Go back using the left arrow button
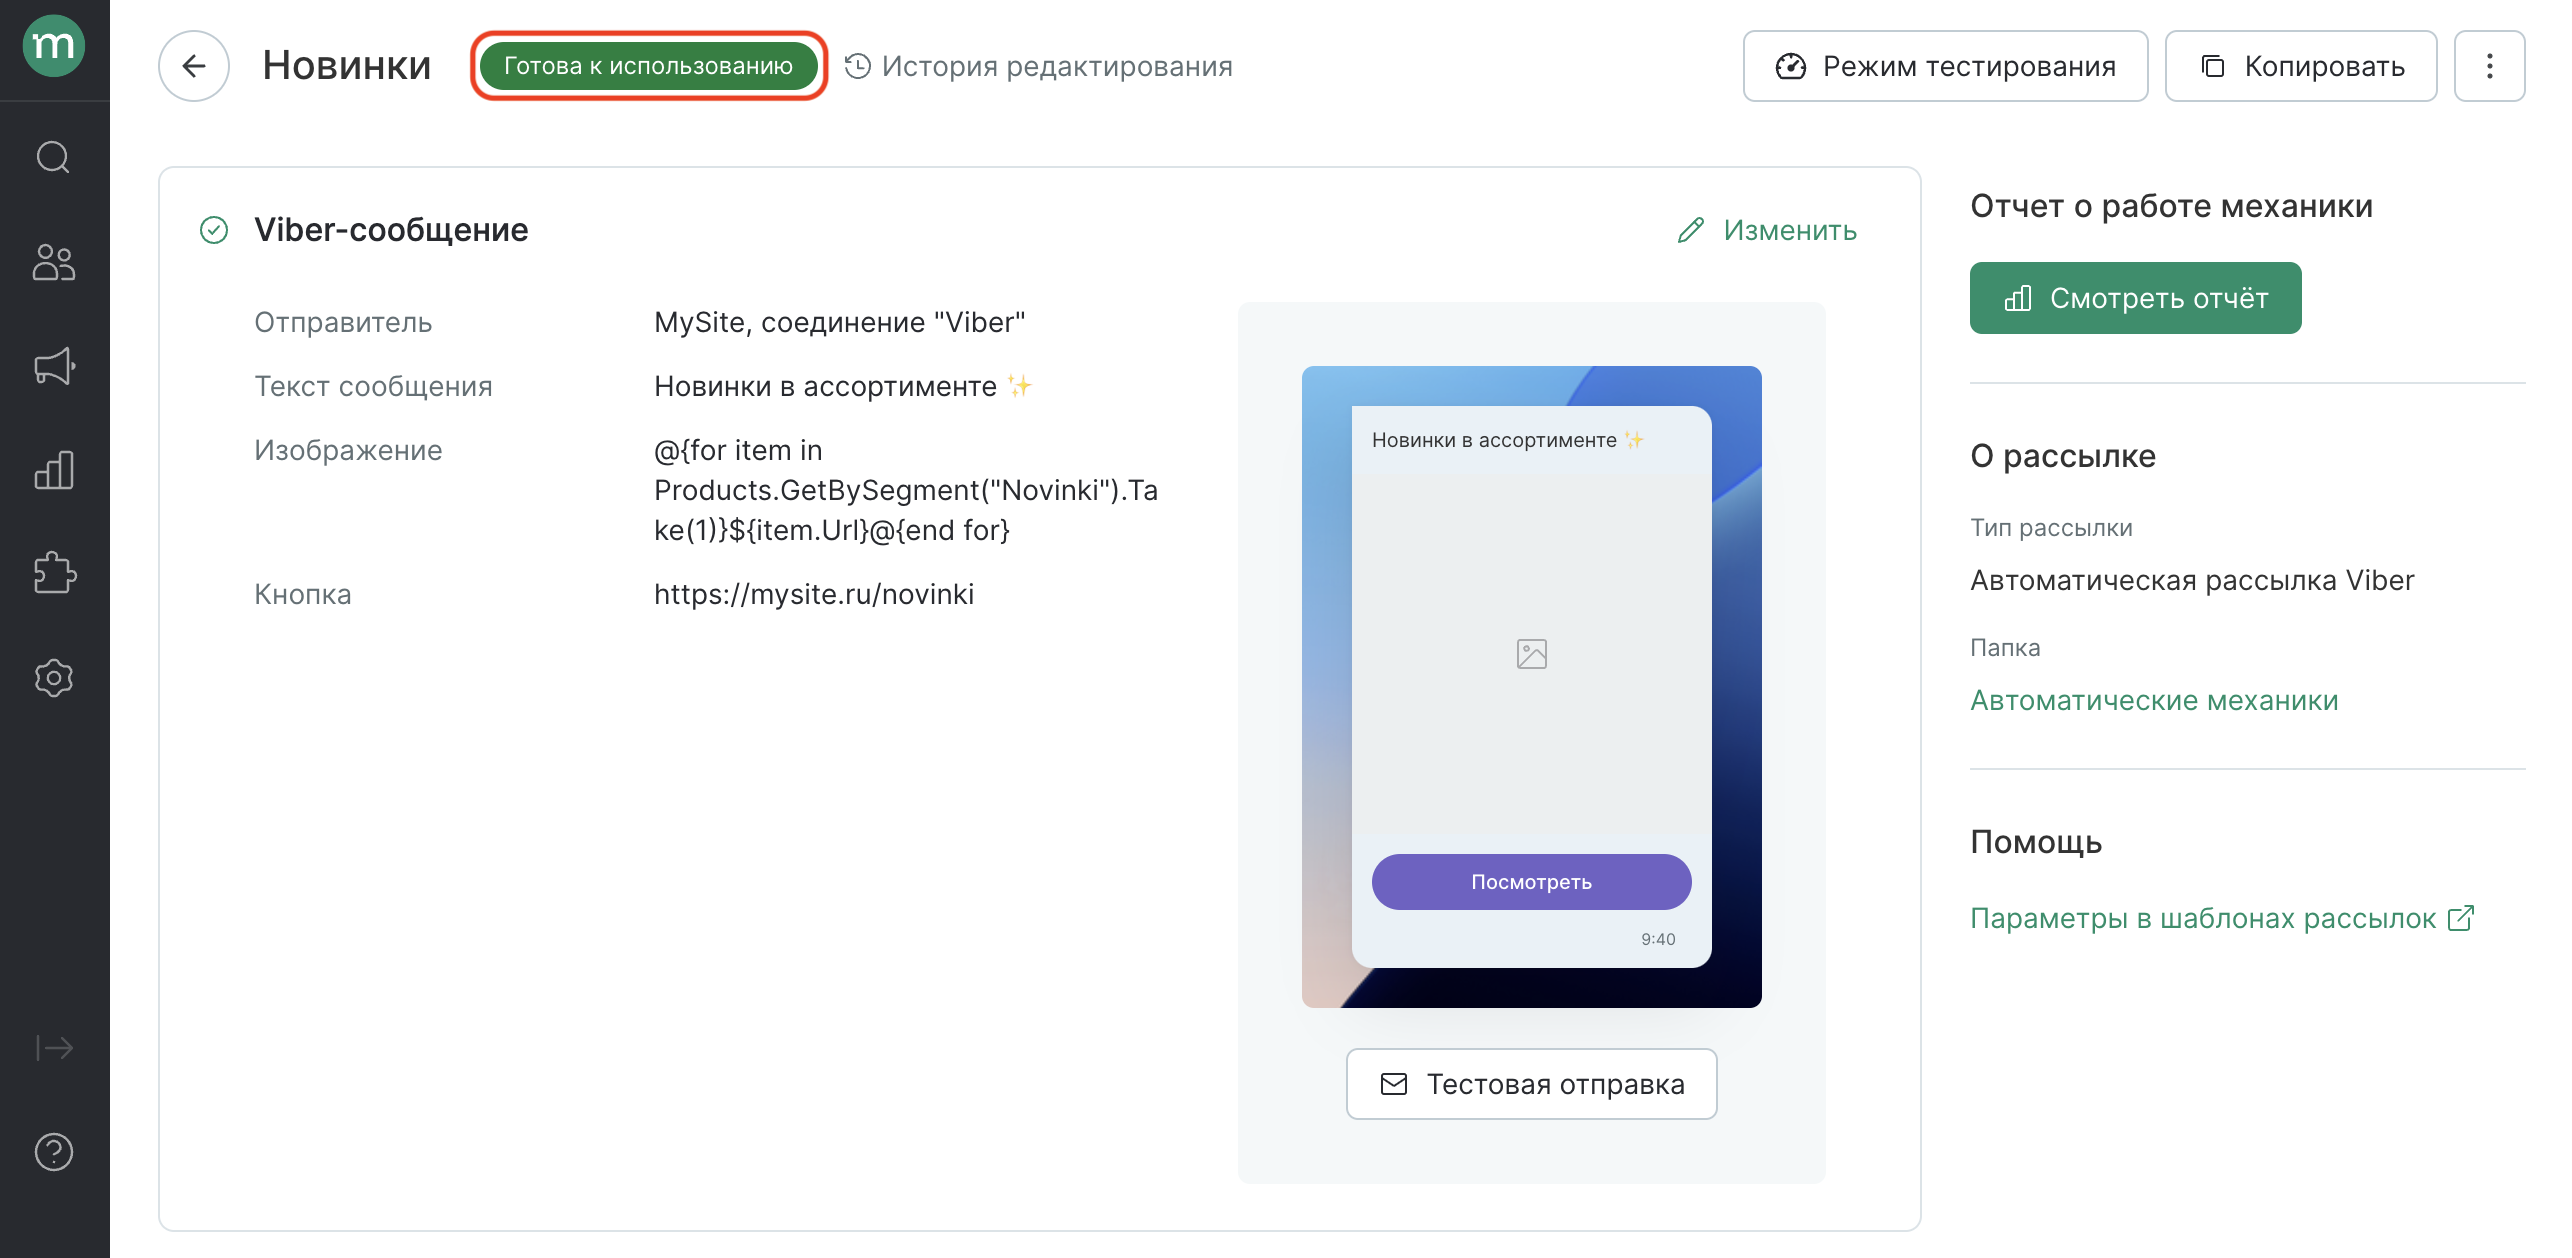The width and height of the screenshot is (2572, 1258). tap(194, 66)
